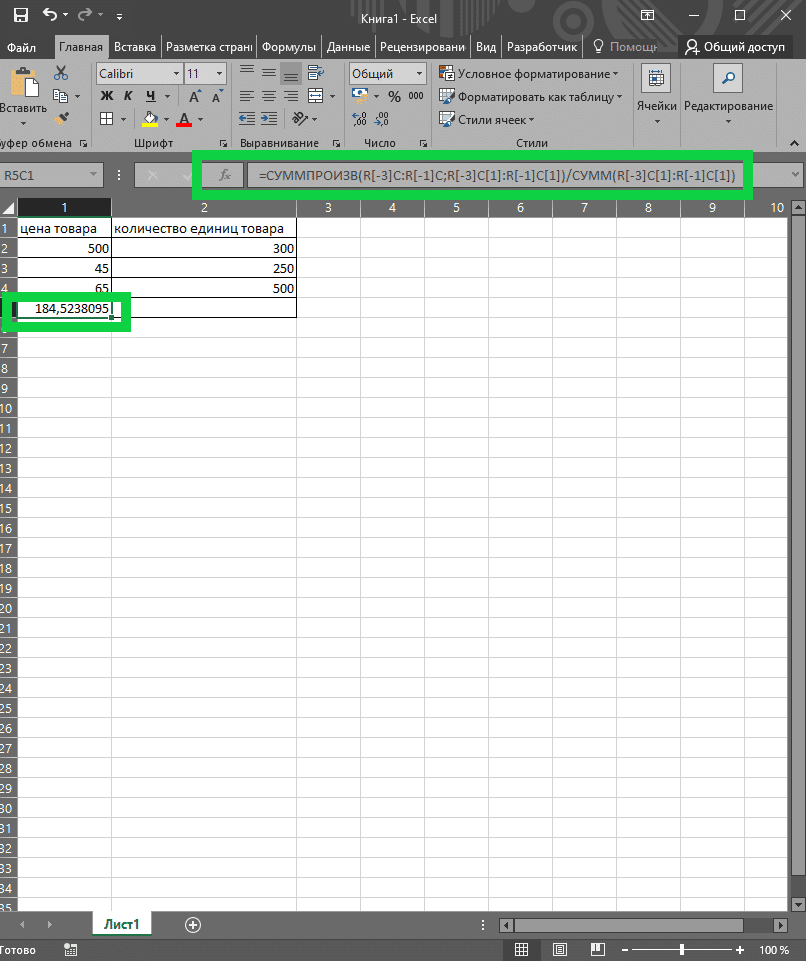This screenshot has height=961, width=806.
Task: Switch to Page Layout view
Action: (x=560, y=949)
